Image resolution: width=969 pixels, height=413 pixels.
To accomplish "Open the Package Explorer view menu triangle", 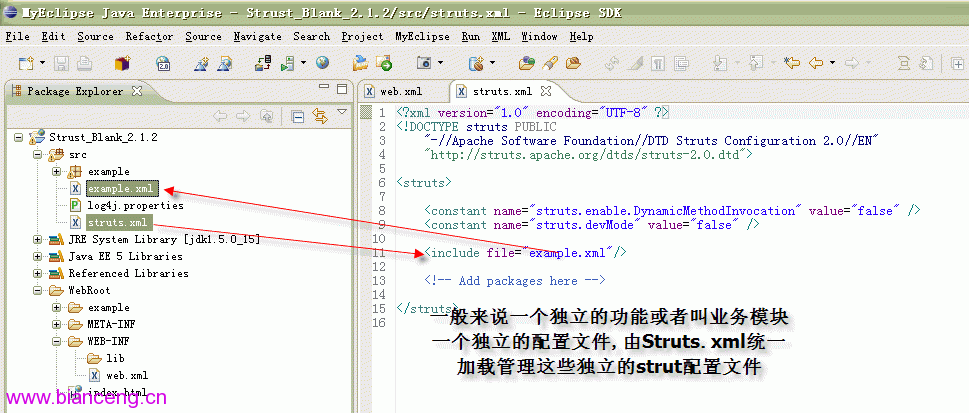I will point(342,112).
